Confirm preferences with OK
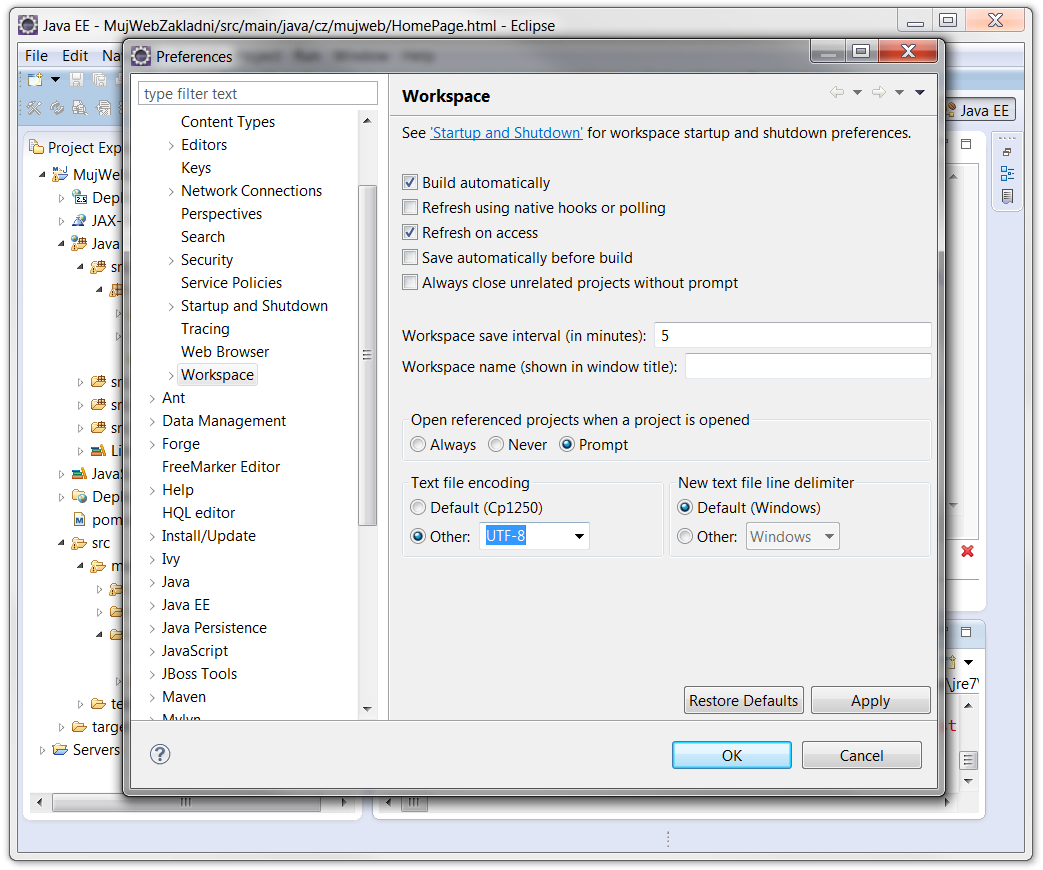The width and height of the screenshot is (1043, 870). 732,755
